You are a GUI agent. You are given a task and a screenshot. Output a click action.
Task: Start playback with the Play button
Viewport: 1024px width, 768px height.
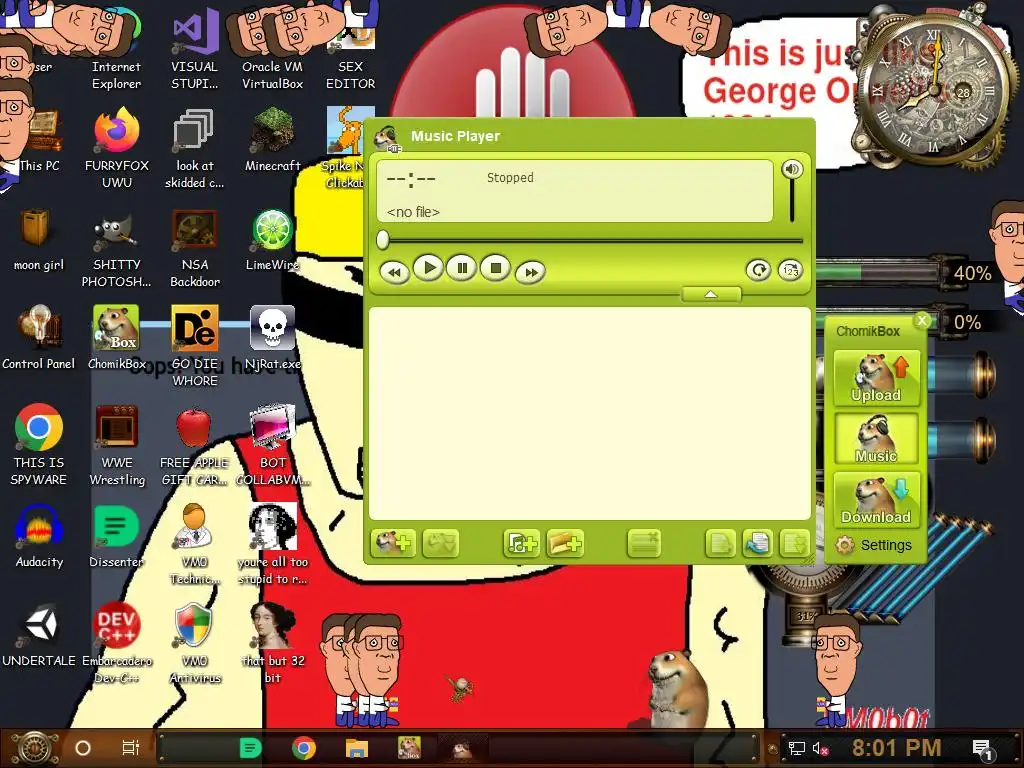point(429,268)
